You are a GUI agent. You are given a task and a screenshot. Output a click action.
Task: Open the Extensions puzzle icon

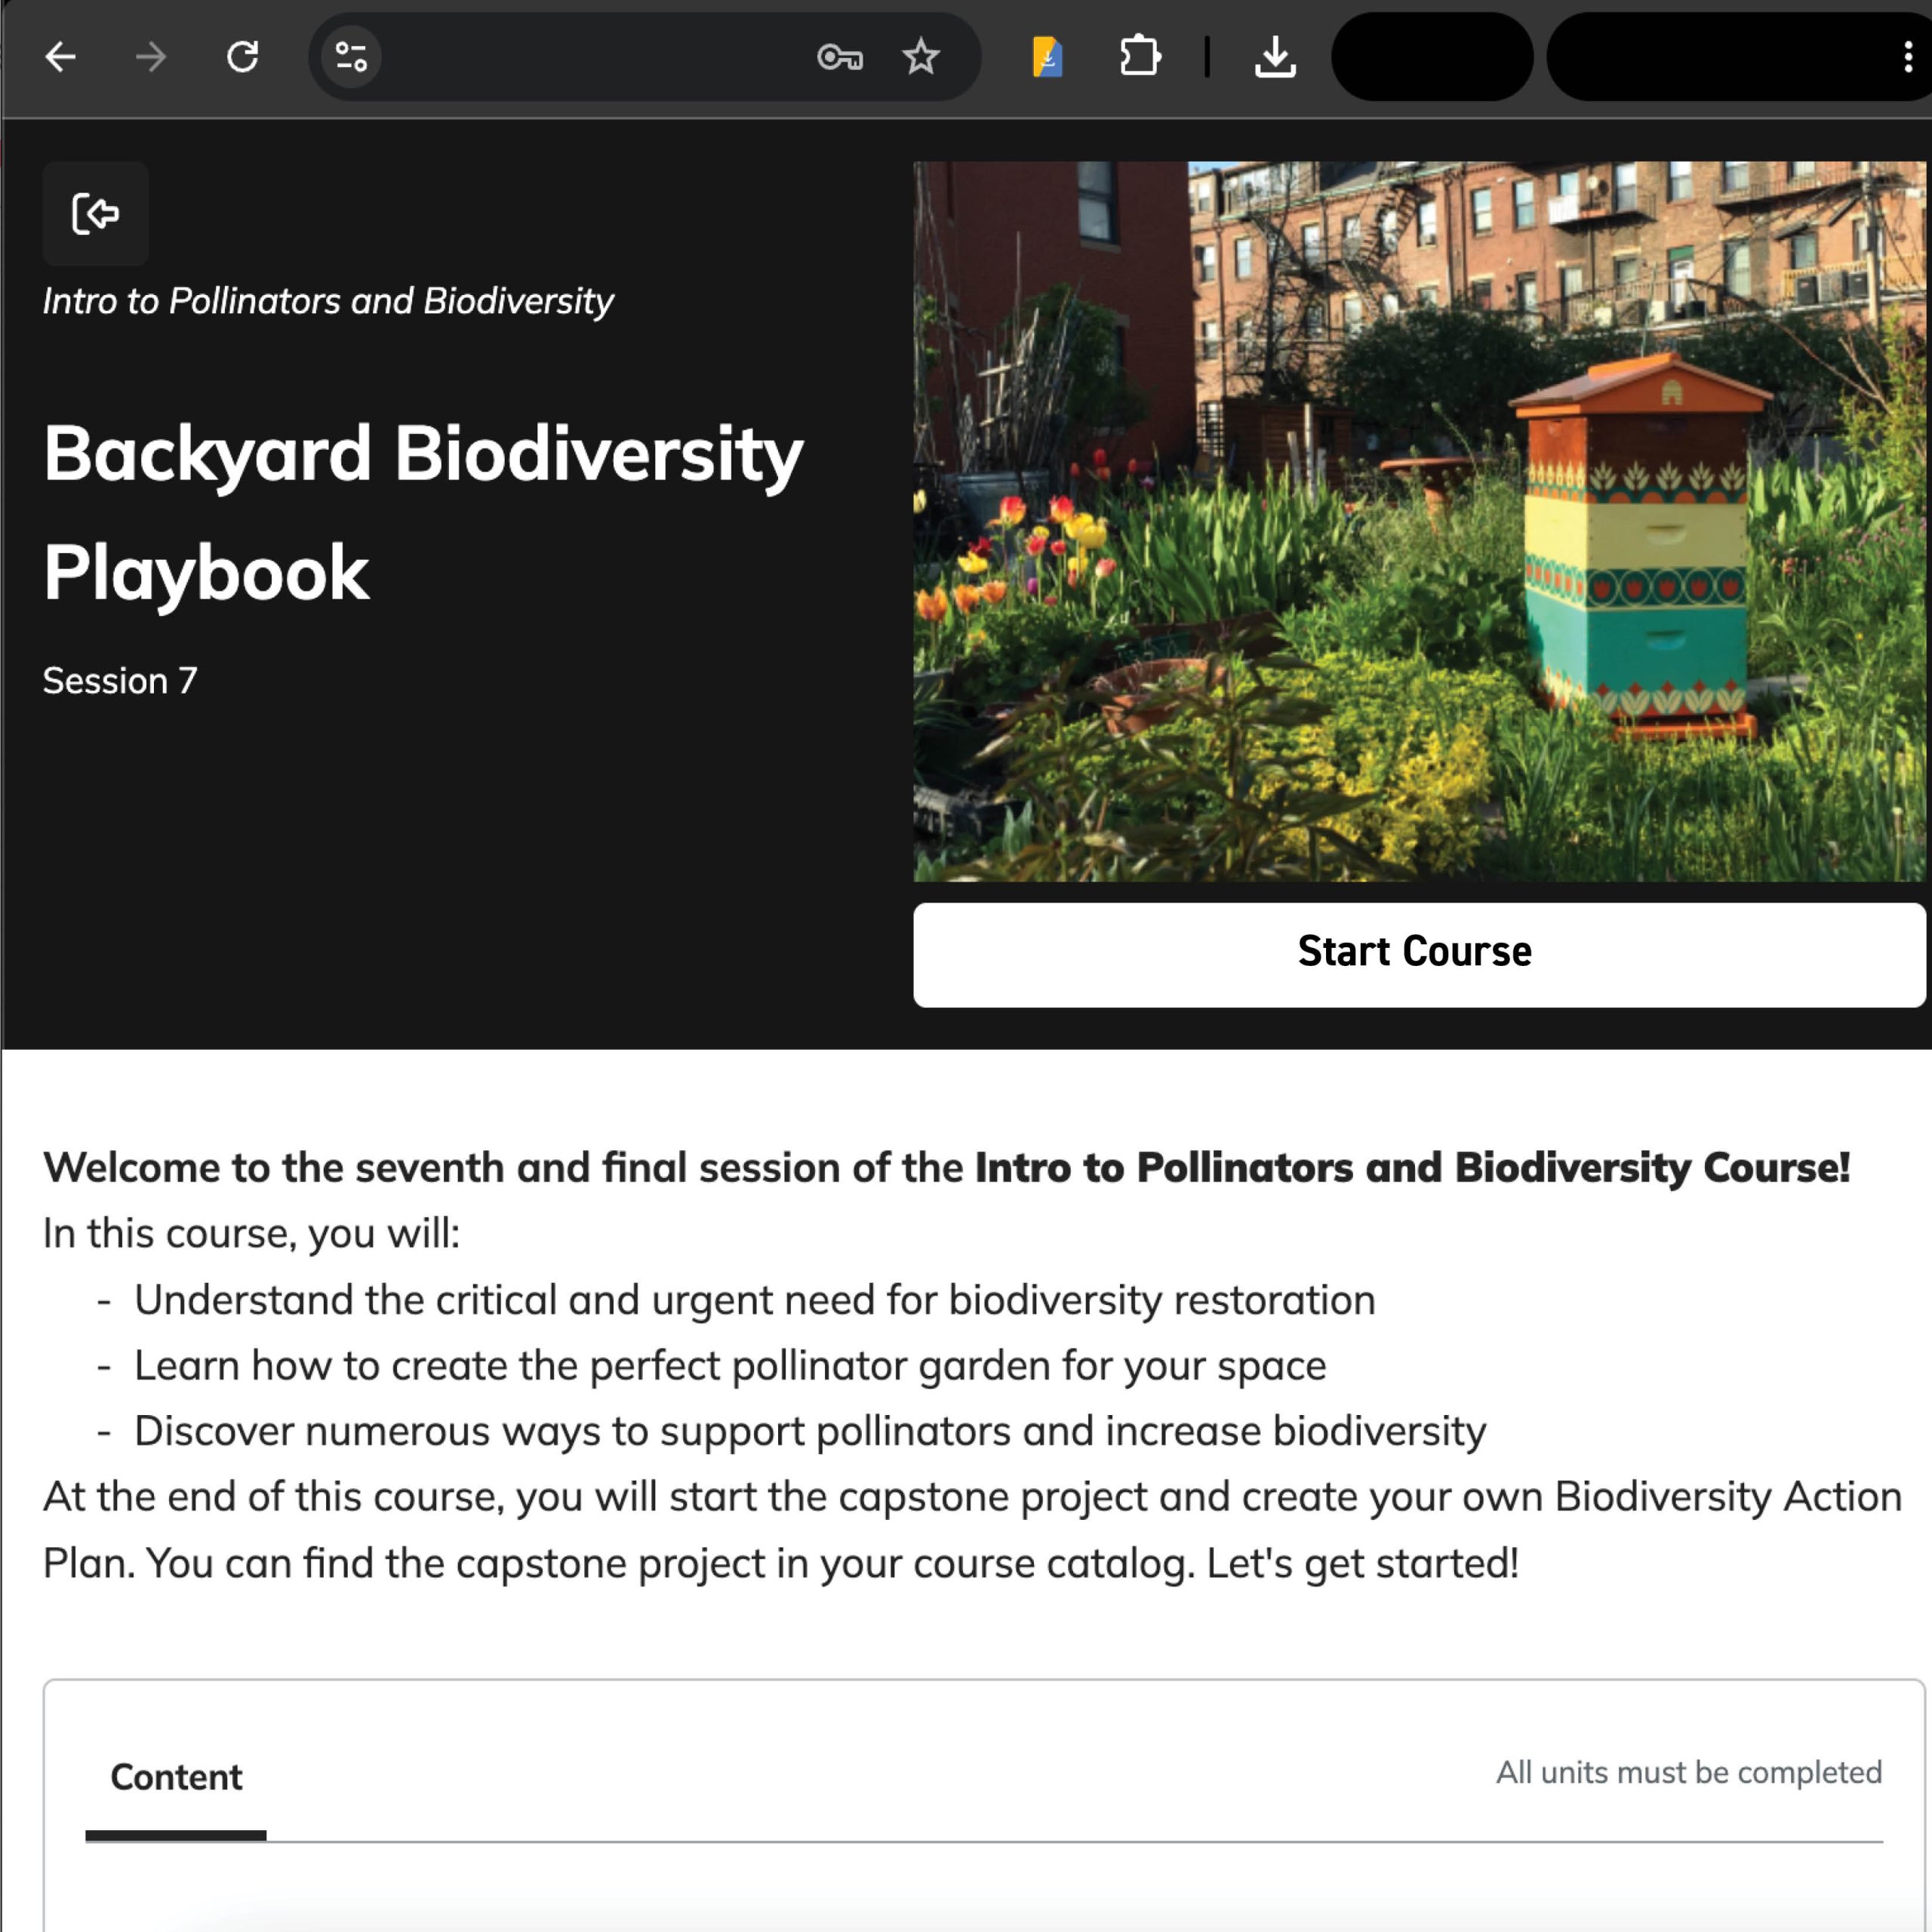(1140, 57)
